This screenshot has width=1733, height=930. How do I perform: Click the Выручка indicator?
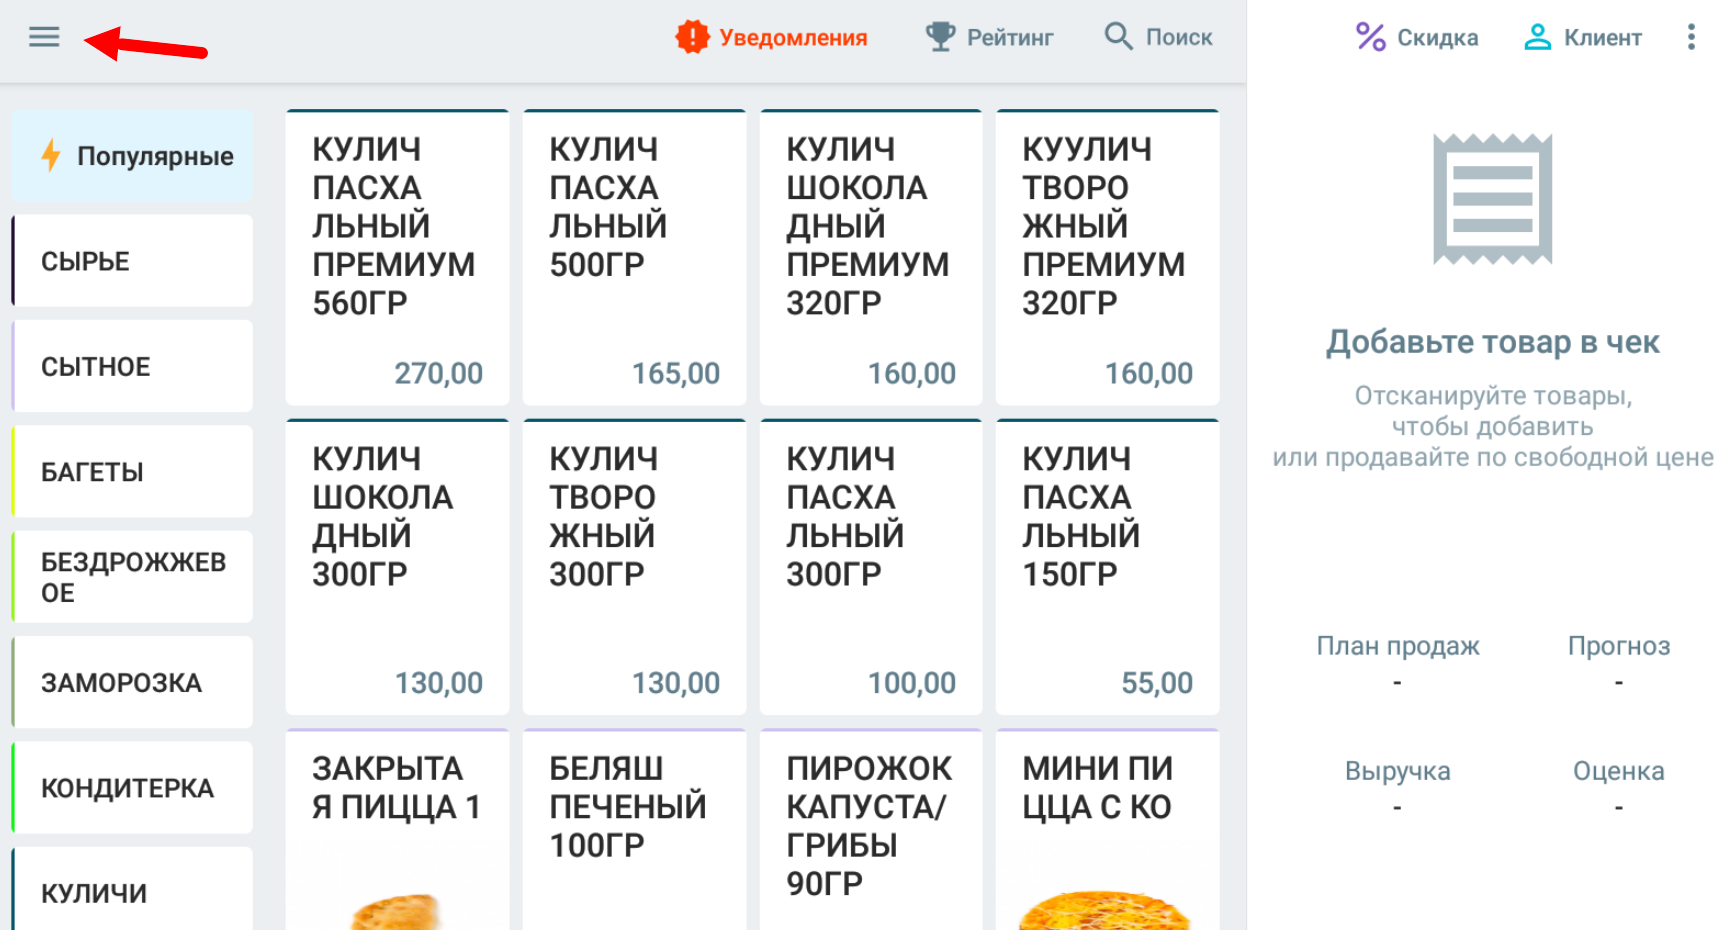pos(1397,788)
